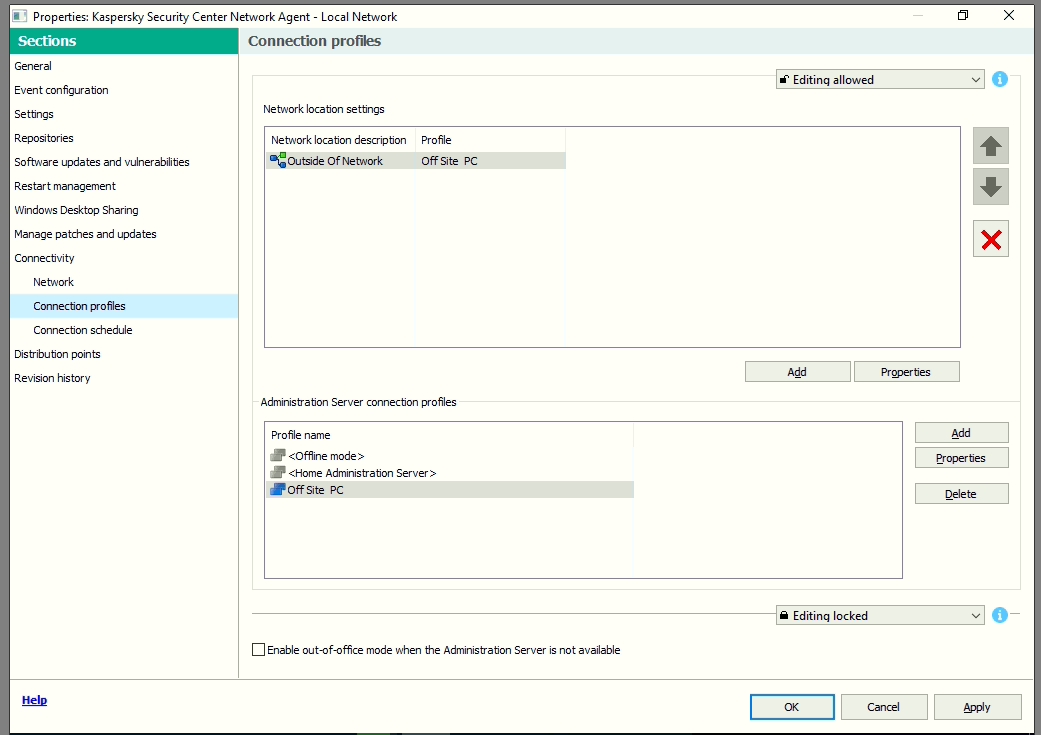This screenshot has width=1041, height=735.
Task: Move the network location up with the arrow
Action: [x=991, y=145]
